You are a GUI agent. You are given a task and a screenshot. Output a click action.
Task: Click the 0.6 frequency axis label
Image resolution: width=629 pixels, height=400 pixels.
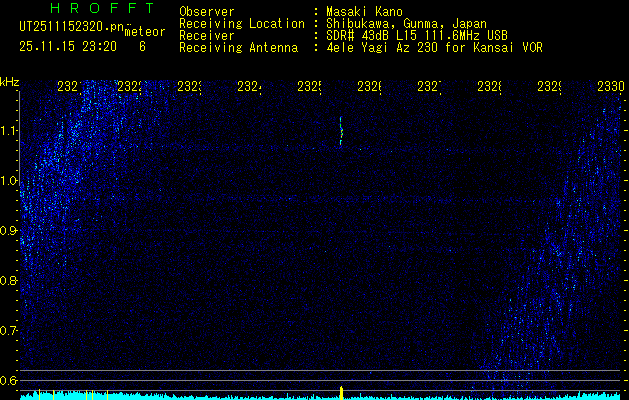[9, 380]
